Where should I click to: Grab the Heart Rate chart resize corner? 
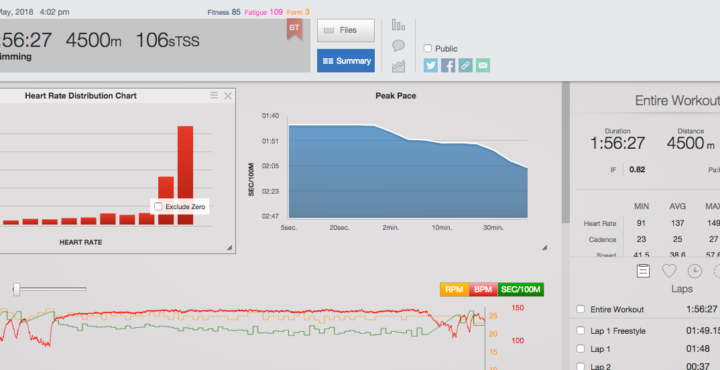pyautogui.click(x=229, y=248)
